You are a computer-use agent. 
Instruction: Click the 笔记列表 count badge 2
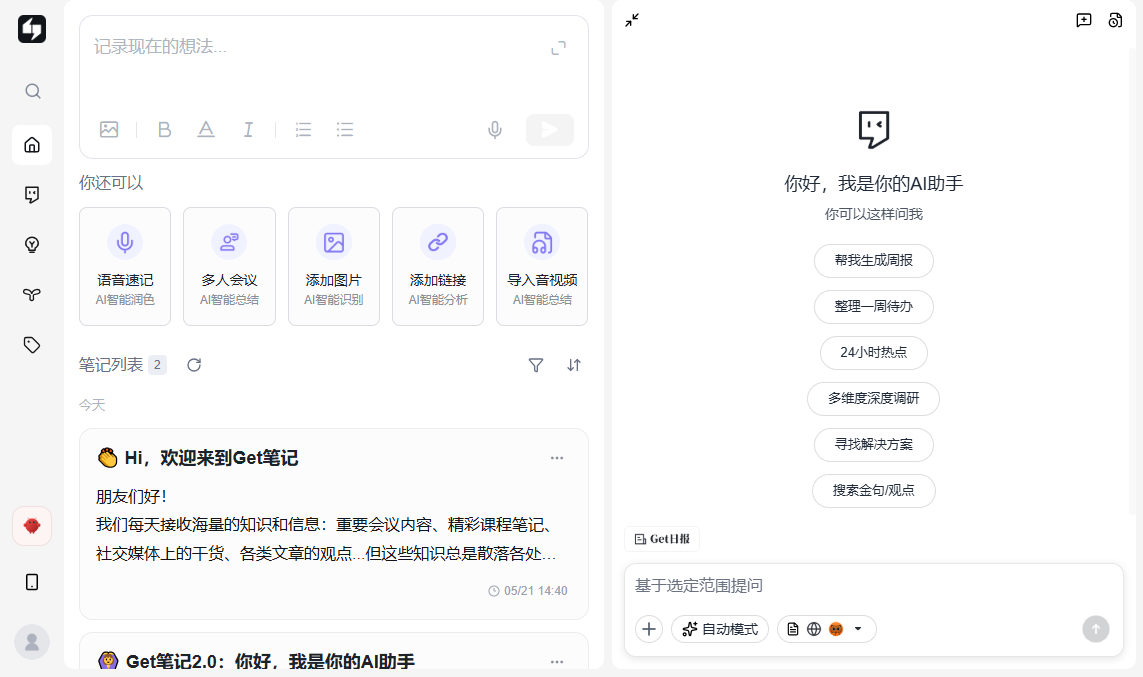pyautogui.click(x=157, y=365)
